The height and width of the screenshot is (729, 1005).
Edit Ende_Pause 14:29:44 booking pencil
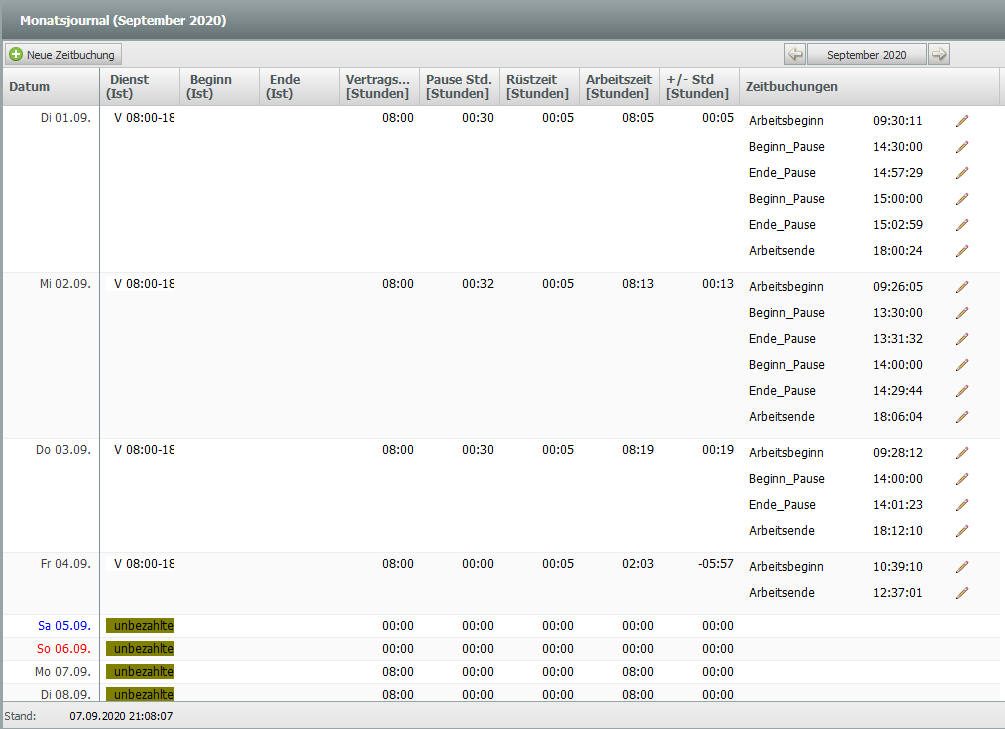click(962, 390)
